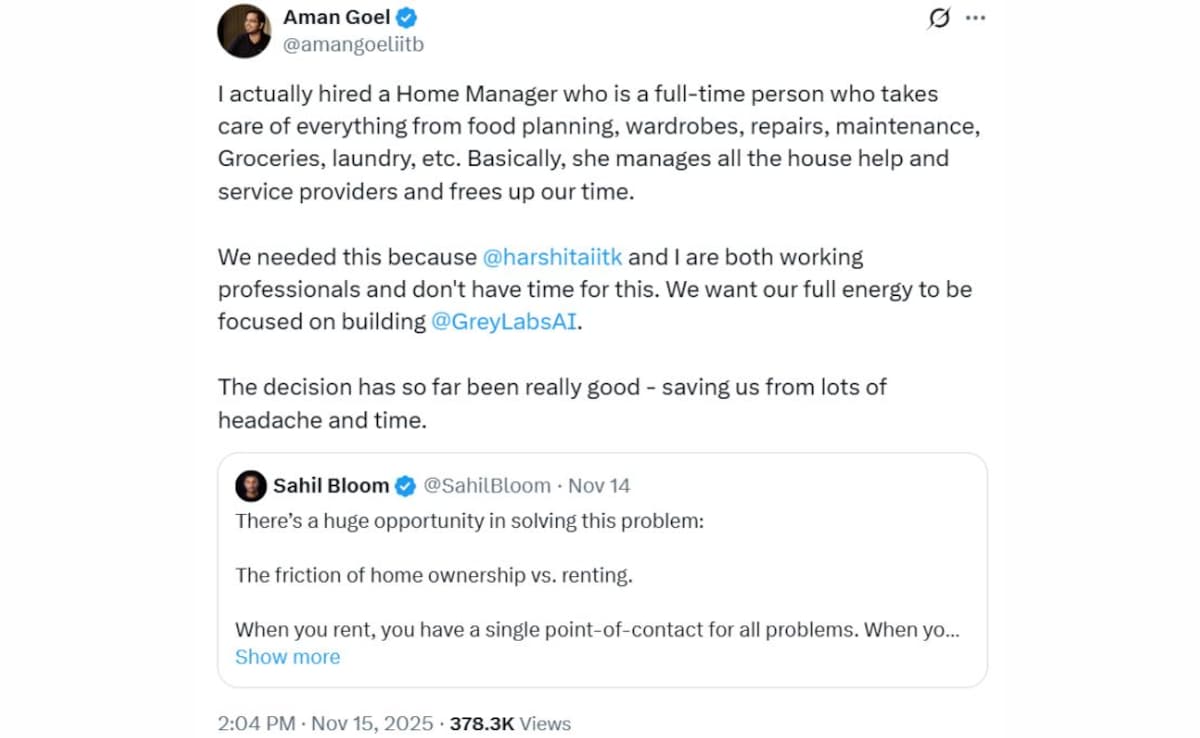Screen dimensions: 1200x738
Task: Visit the @harshitaiitk mention
Action: point(552,257)
